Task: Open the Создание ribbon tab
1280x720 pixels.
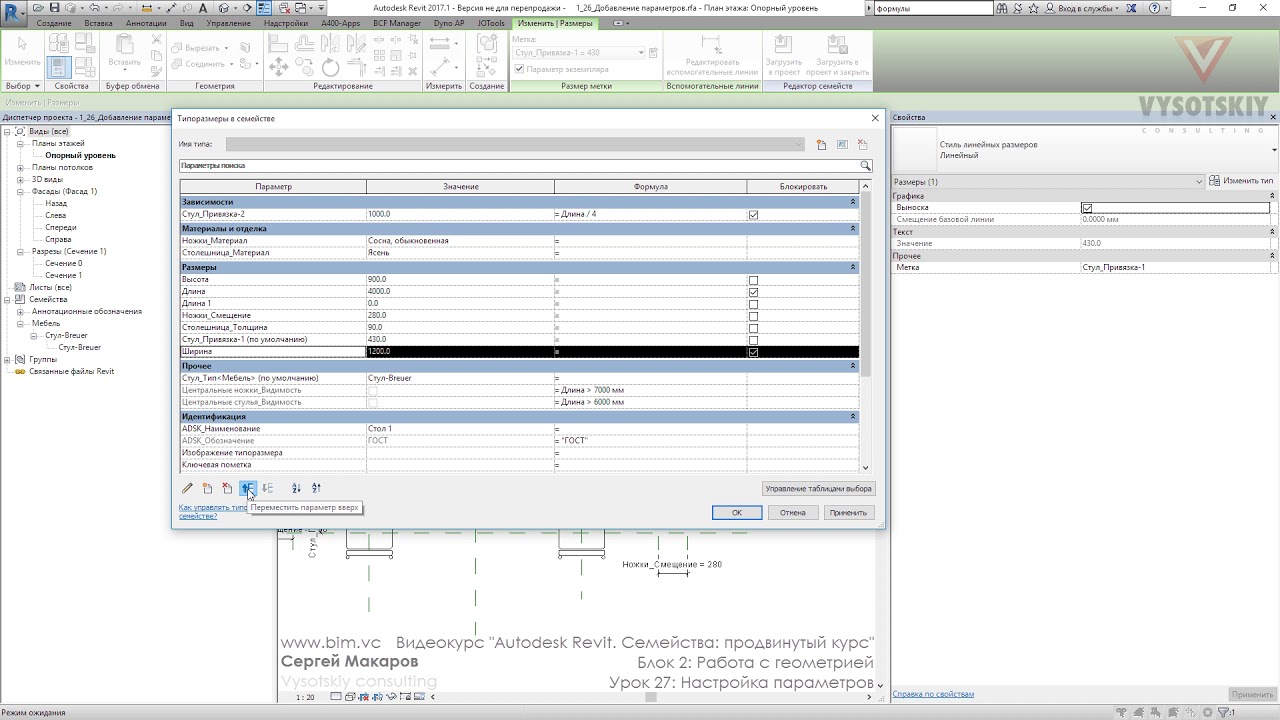Action: pyautogui.click(x=54, y=23)
